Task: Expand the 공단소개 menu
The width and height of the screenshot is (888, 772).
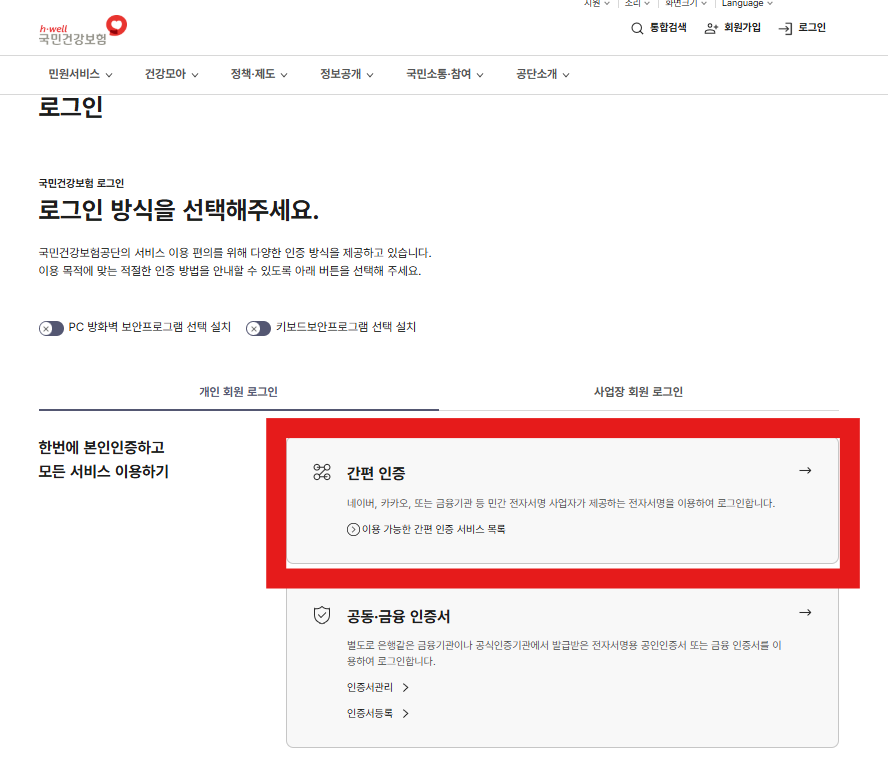Action: (x=543, y=74)
